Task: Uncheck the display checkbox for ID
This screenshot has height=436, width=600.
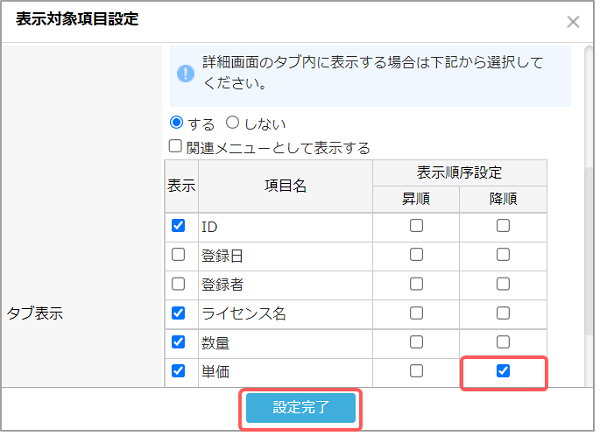Action: 178,225
